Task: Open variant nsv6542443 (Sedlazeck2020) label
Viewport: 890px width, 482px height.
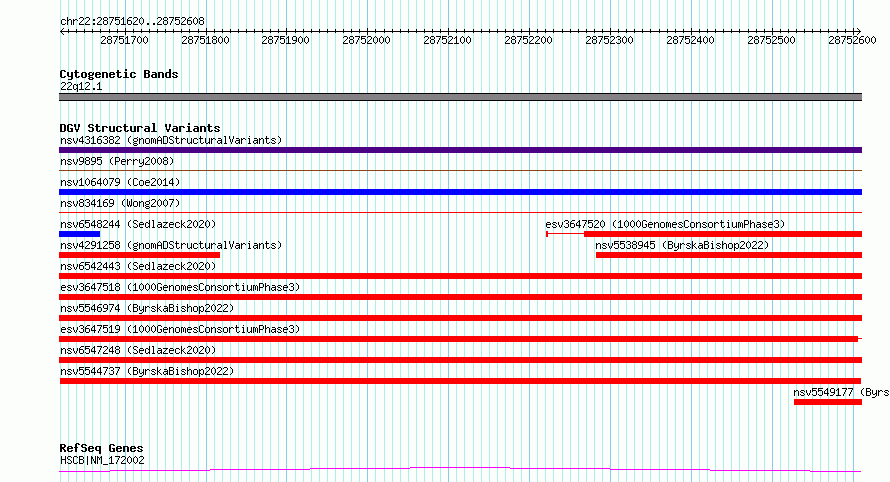Action: point(138,266)
